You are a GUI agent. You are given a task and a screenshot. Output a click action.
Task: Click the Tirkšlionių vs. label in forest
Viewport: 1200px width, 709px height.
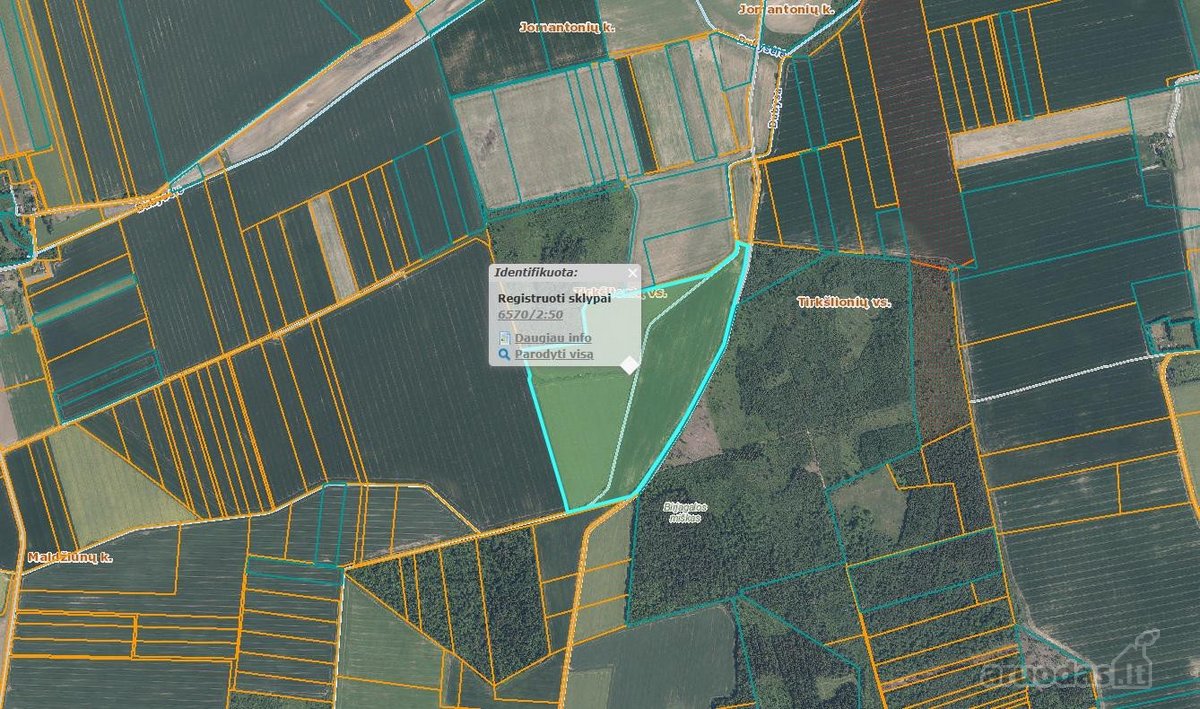tap(844, 301)
